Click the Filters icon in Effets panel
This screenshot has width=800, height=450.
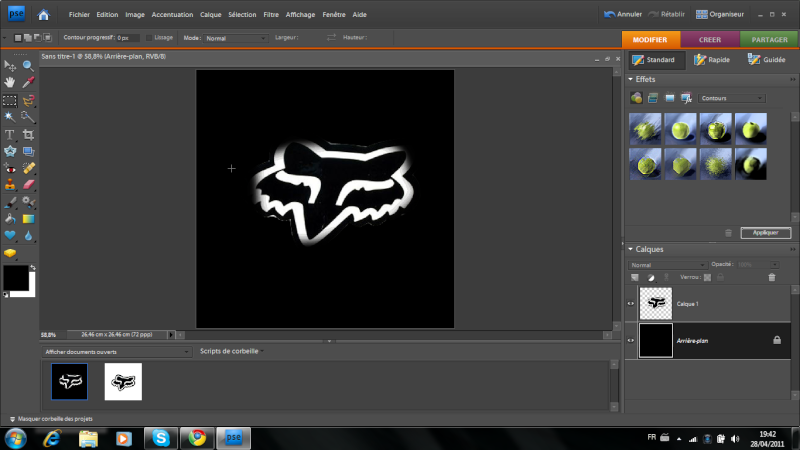tap(636, 98)
